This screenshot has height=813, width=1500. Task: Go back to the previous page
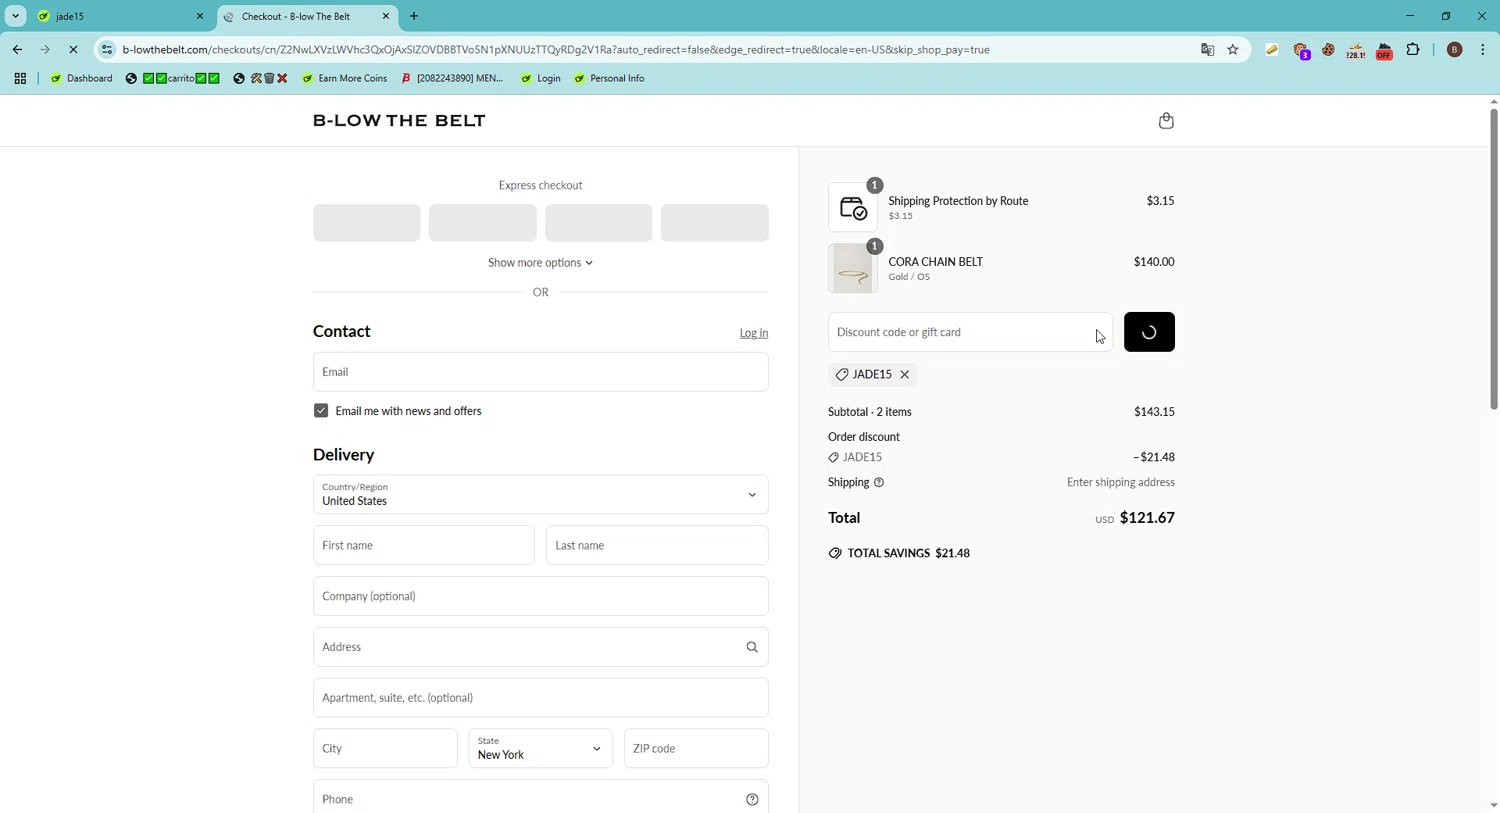[x=17, y=50]
